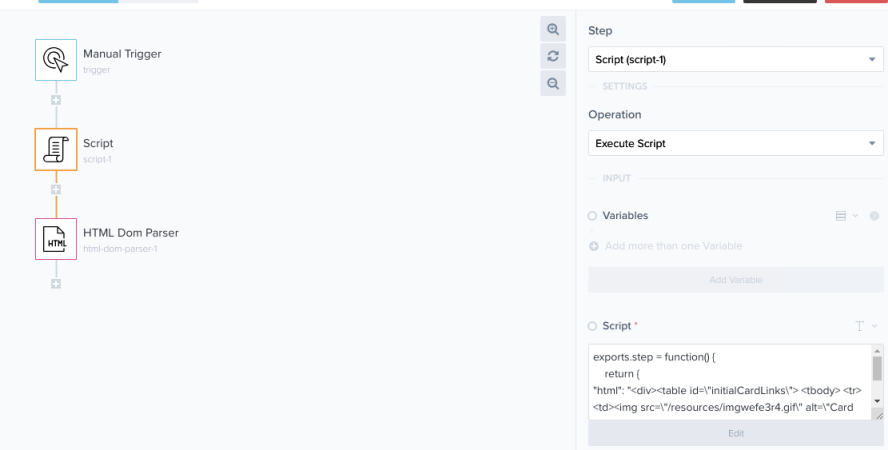Add a step after HTML Dom Parser

pyautogui.click(x=56, y=284)
